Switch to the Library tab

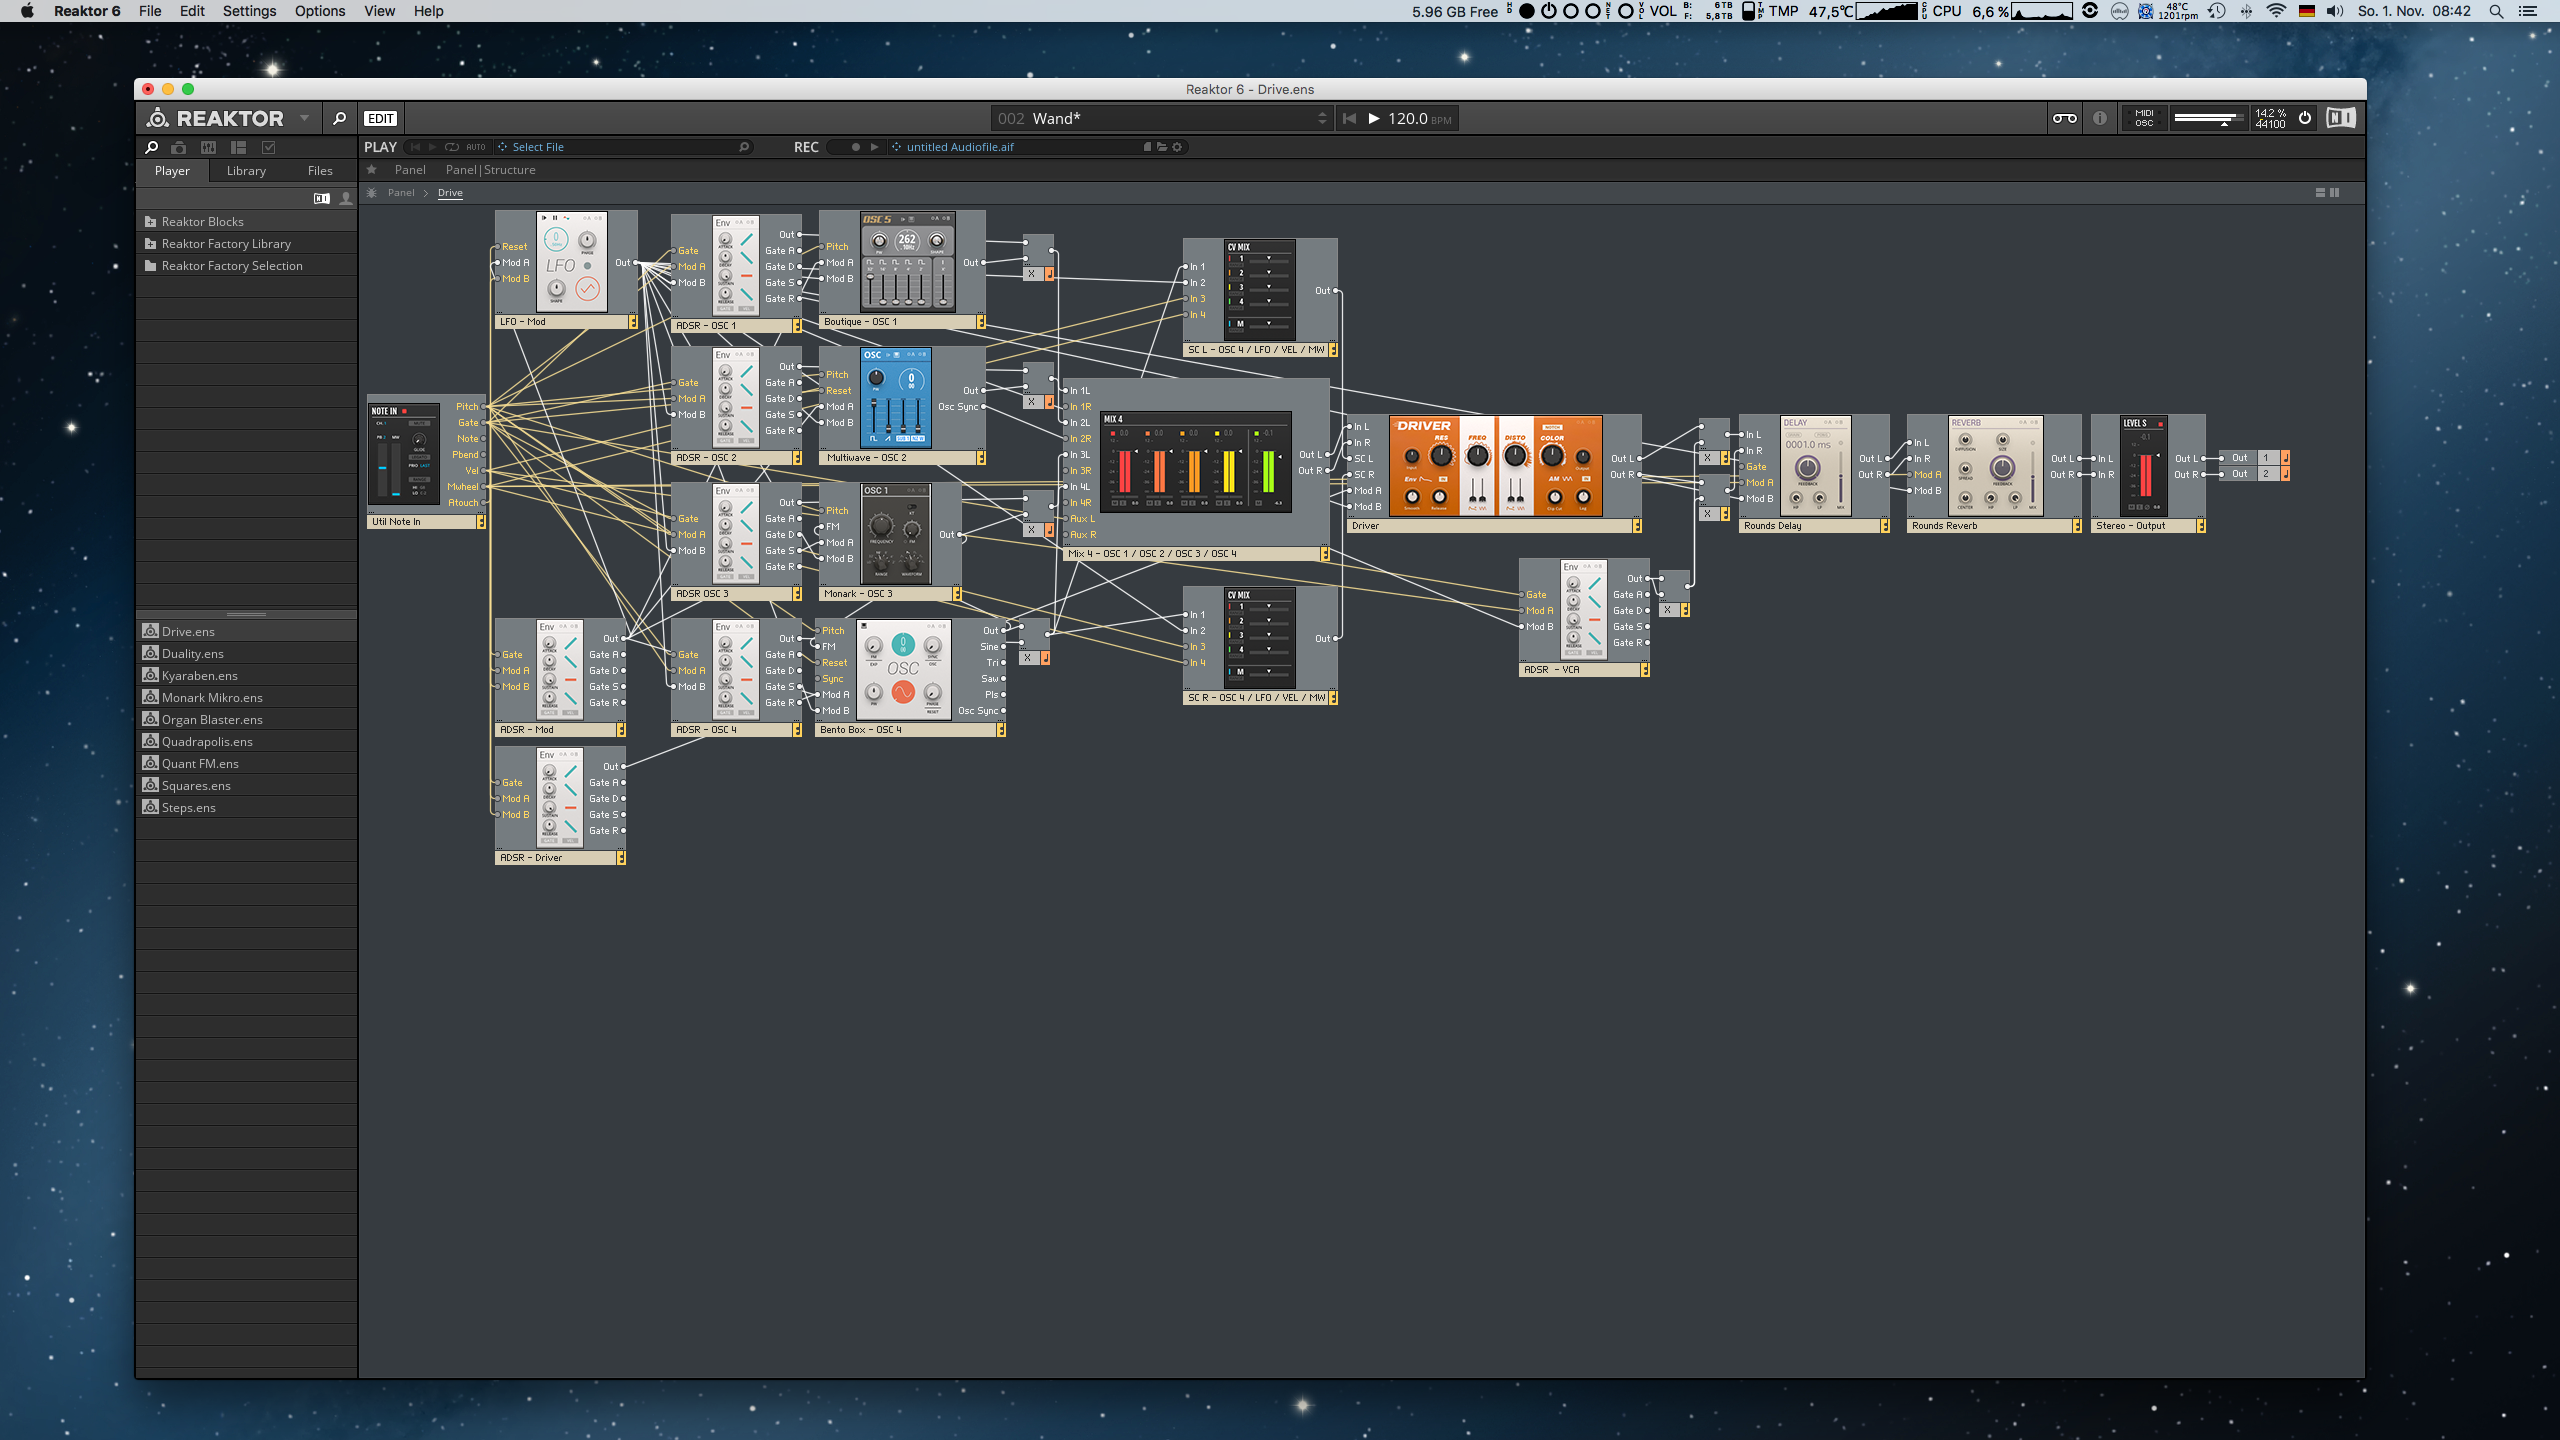click(x=246, y=171)
